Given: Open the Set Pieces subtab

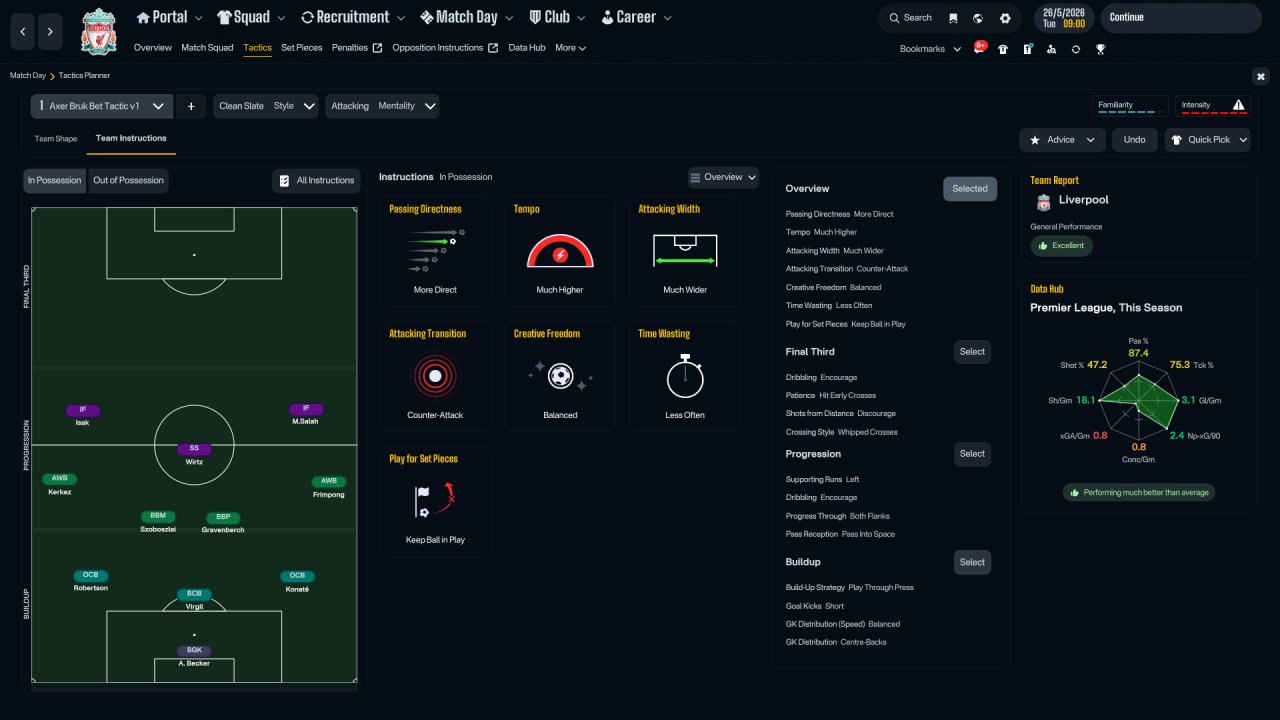Looking at the screenshot, I should [301, 48].
